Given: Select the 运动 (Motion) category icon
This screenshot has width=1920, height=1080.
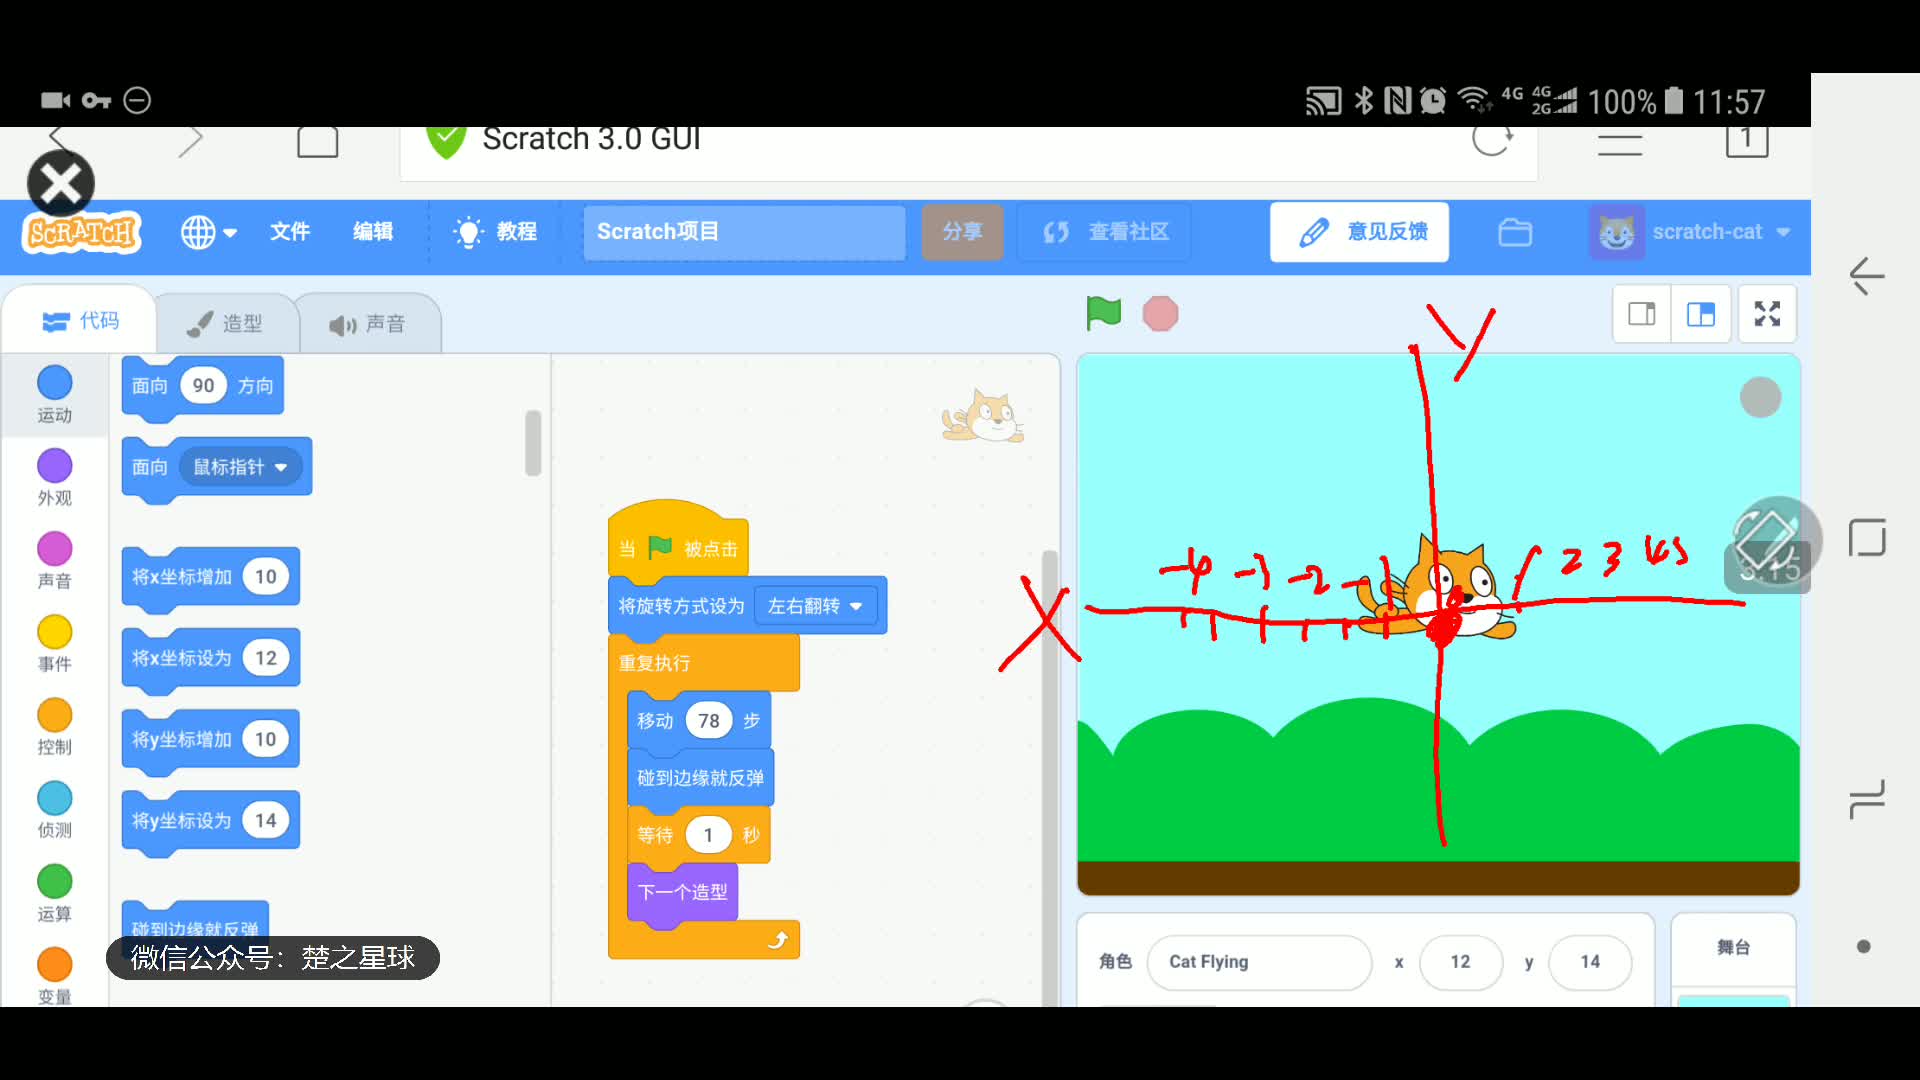Looking at the screenshot, I should (54, 382).
